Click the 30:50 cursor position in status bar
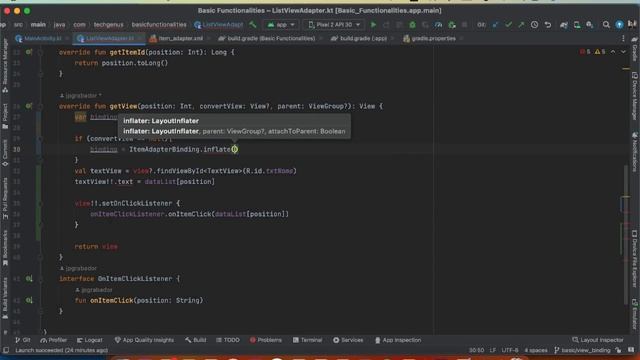 [476, 350]
